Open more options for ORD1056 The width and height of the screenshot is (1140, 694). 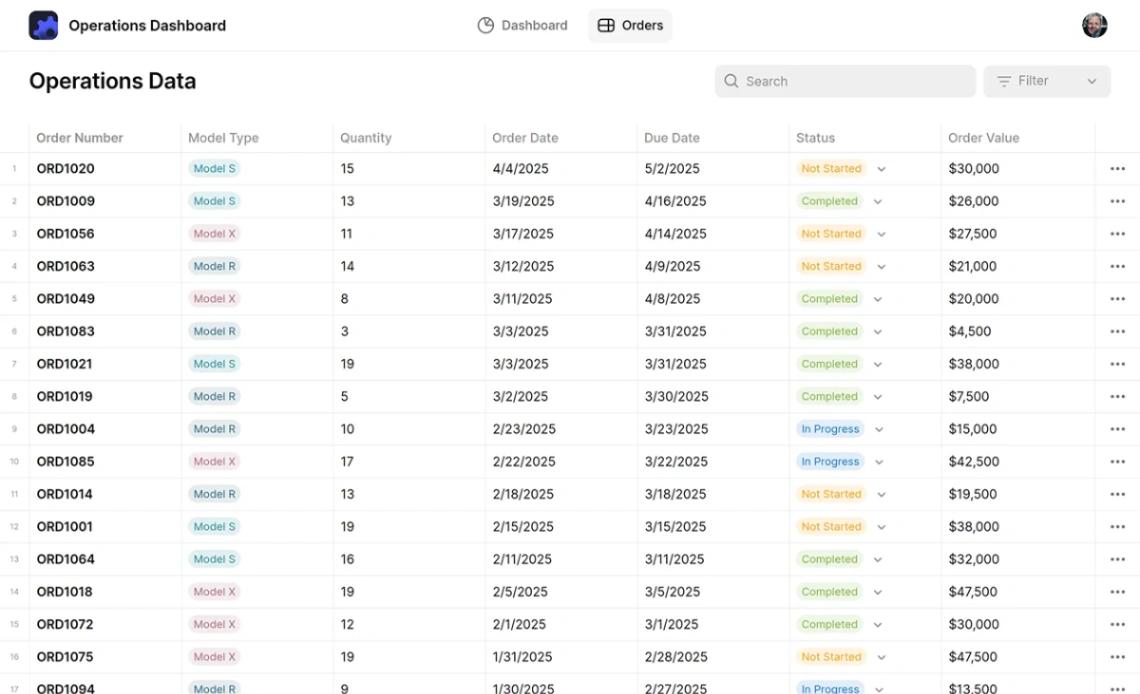click(1117, 234)
